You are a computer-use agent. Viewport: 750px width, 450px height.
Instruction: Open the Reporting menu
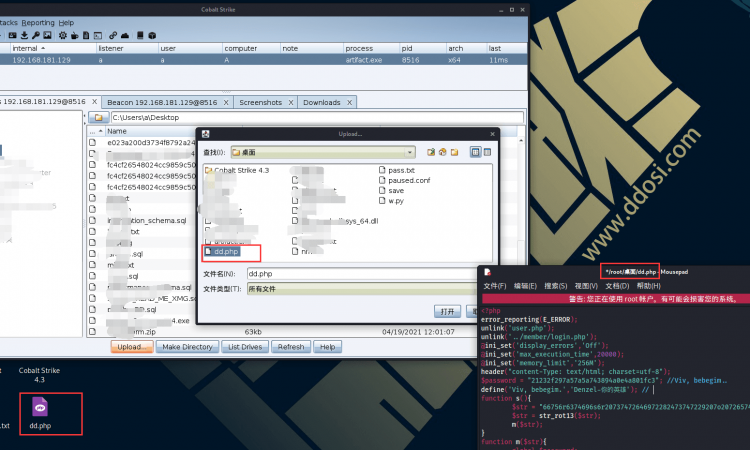[x=38, y=22]
